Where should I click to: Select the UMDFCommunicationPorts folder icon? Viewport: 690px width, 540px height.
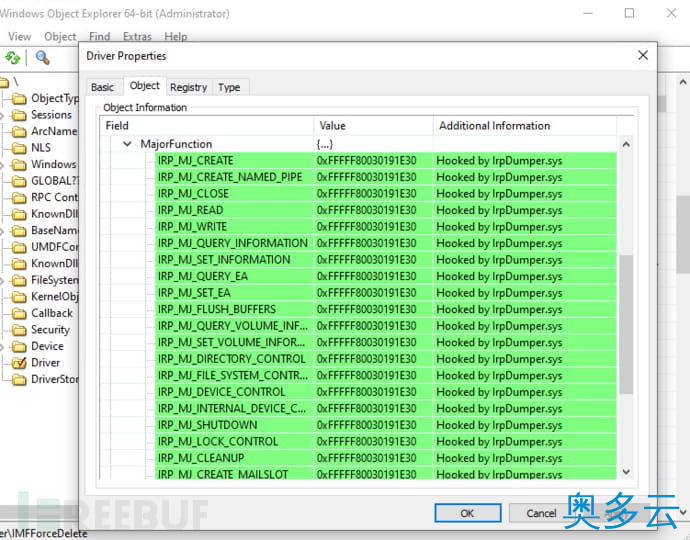pyautogui.click(x=19, y=247)
